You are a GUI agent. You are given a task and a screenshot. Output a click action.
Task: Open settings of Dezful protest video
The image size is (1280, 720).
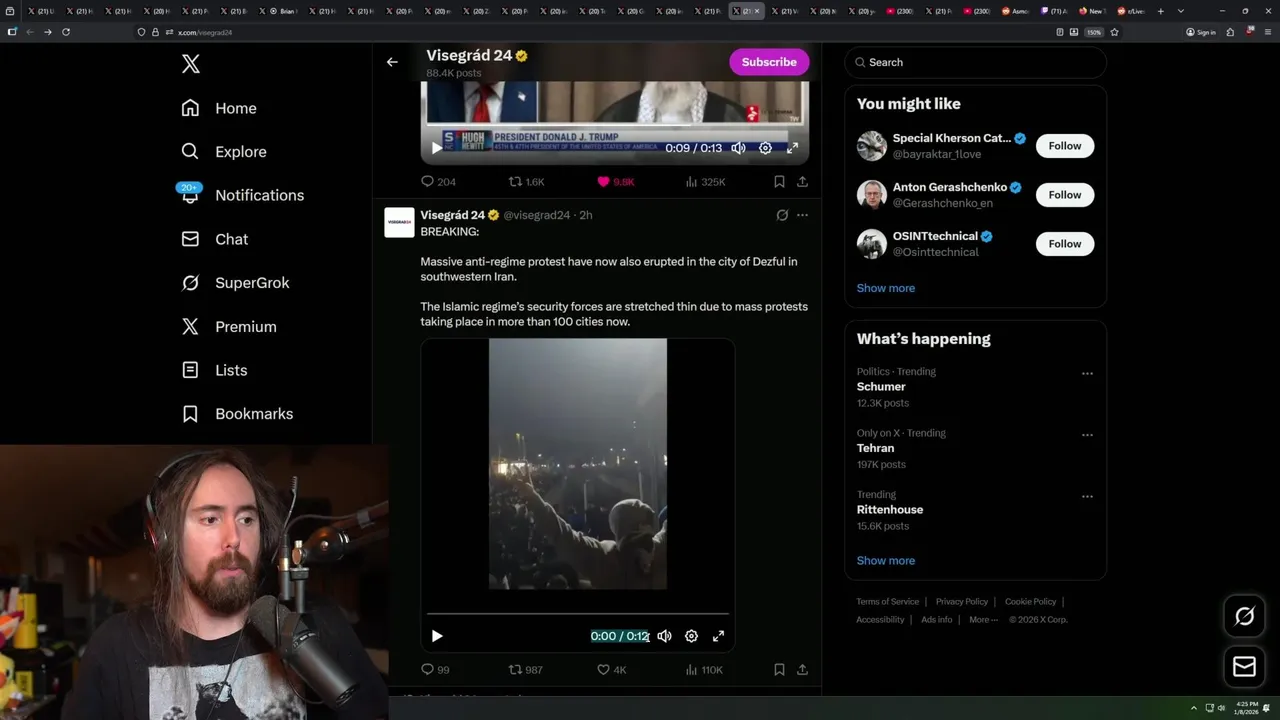tap(691, 636)
